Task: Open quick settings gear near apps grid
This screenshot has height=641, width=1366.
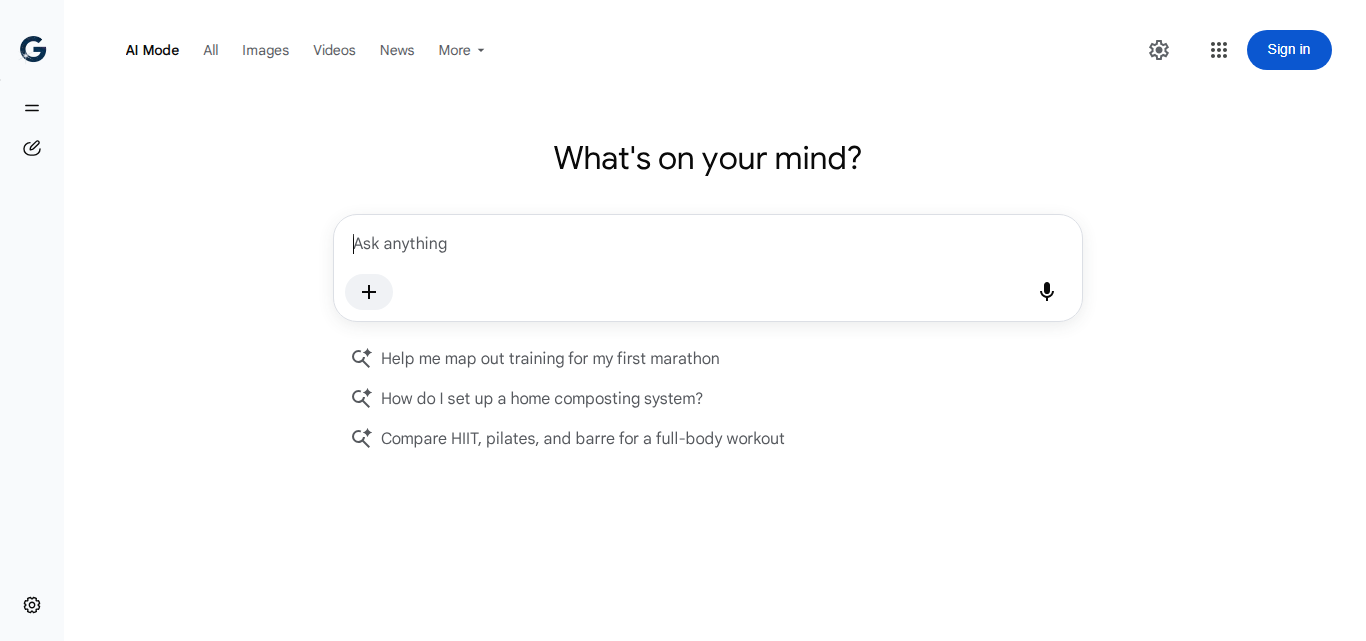Action: click(x=1159, y=50)
